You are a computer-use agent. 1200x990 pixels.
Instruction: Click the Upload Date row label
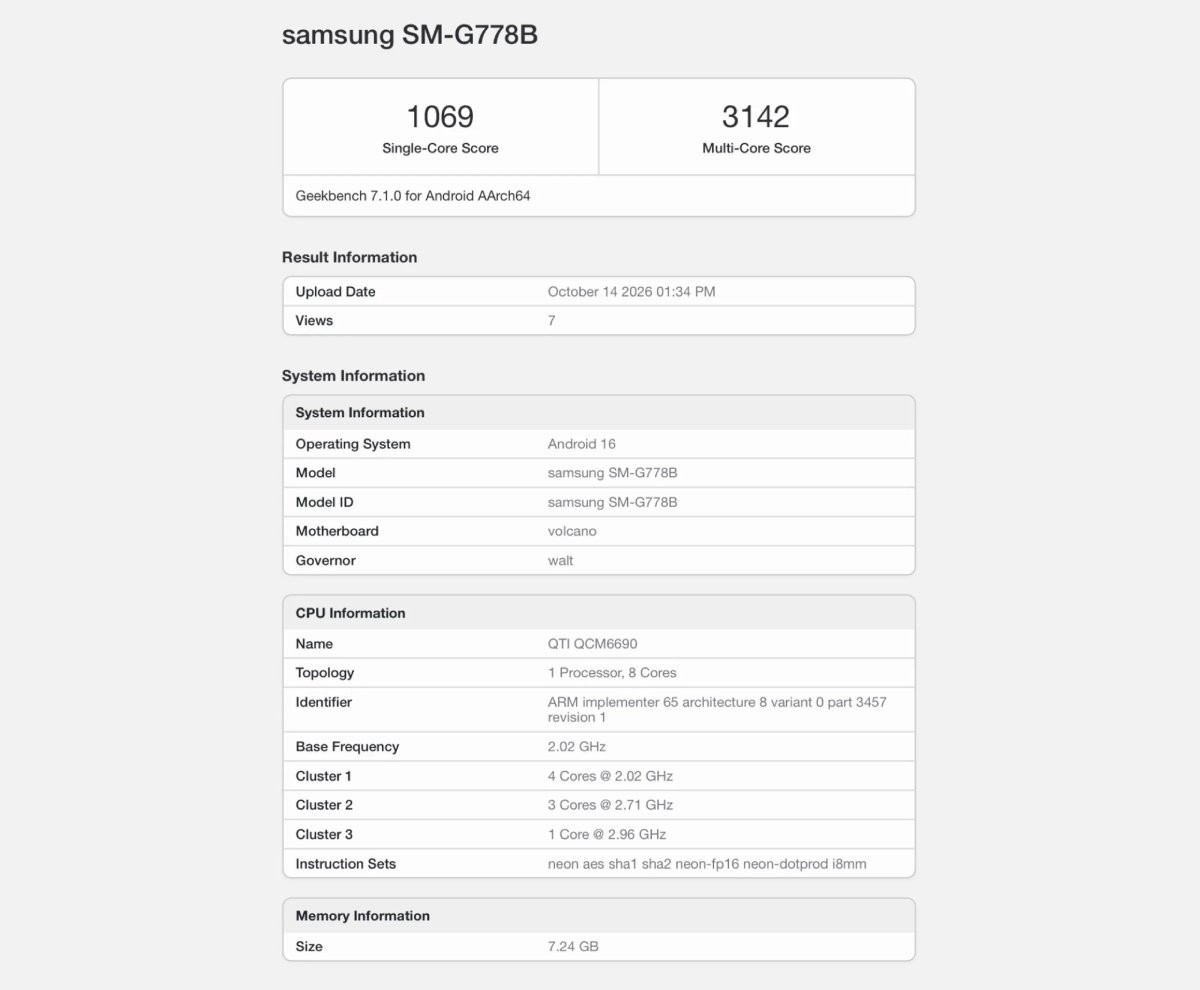pos(336,292)
